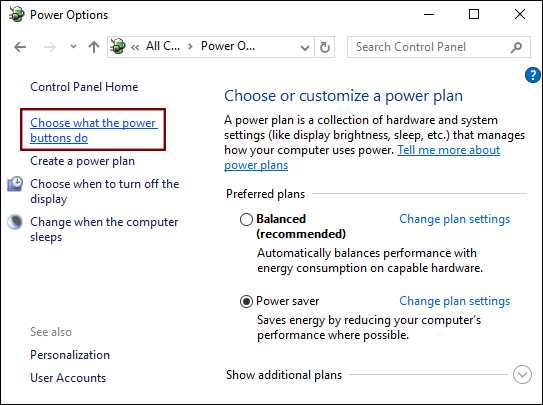Refresh the Power Options page
Screen dimensions: 543x405
324,47
